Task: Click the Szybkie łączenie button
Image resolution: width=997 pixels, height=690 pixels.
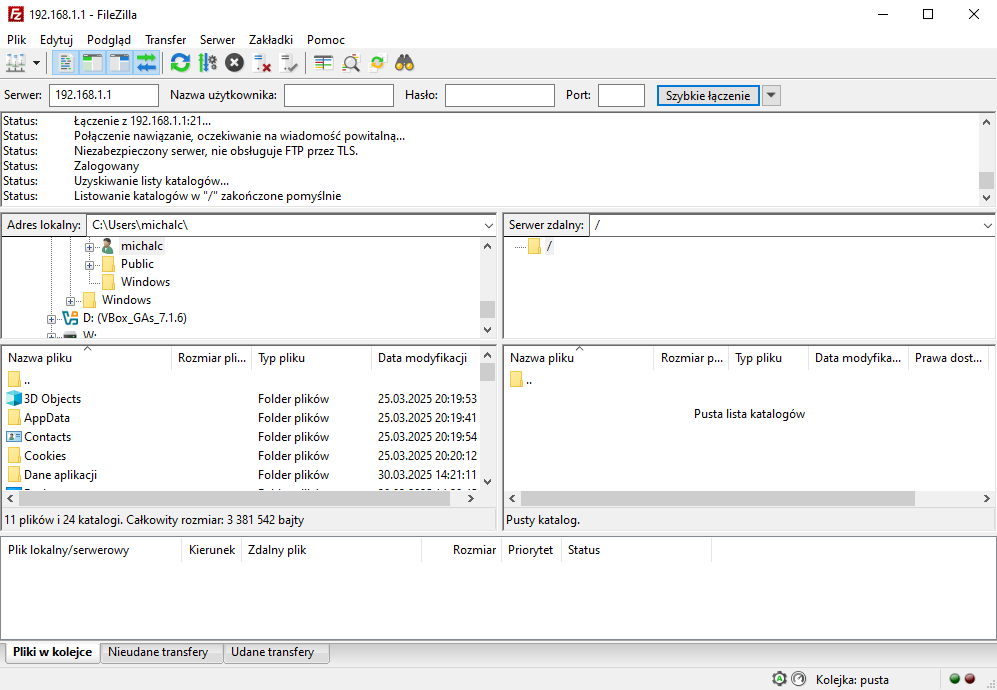Action: [708, 95]
